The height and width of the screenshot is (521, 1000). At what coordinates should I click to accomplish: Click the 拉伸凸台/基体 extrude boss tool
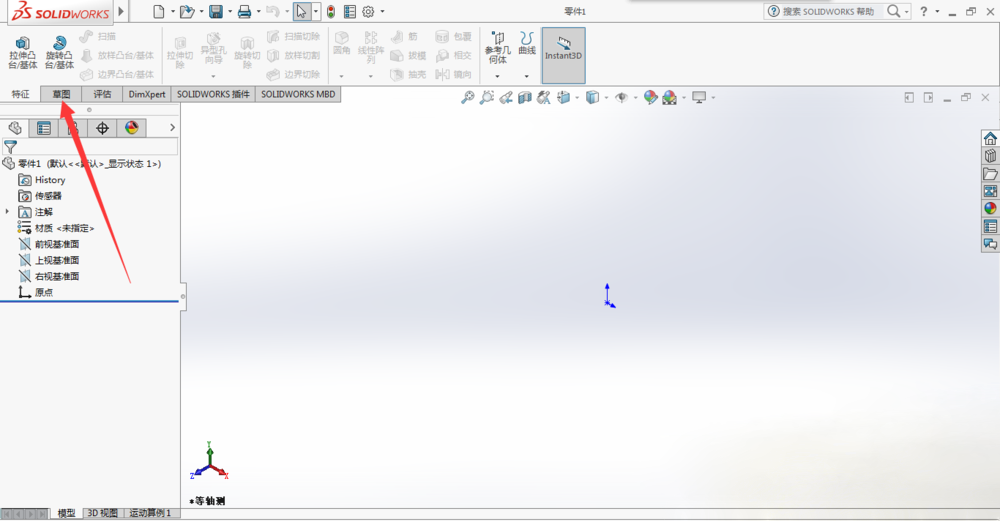point(22,53)
